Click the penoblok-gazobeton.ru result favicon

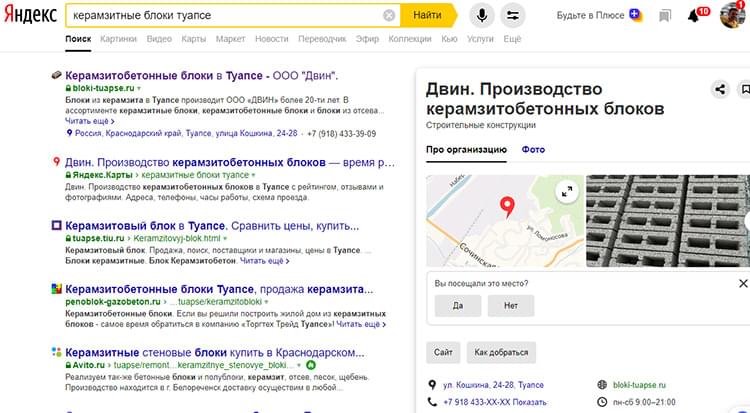(x=56, y=289)
